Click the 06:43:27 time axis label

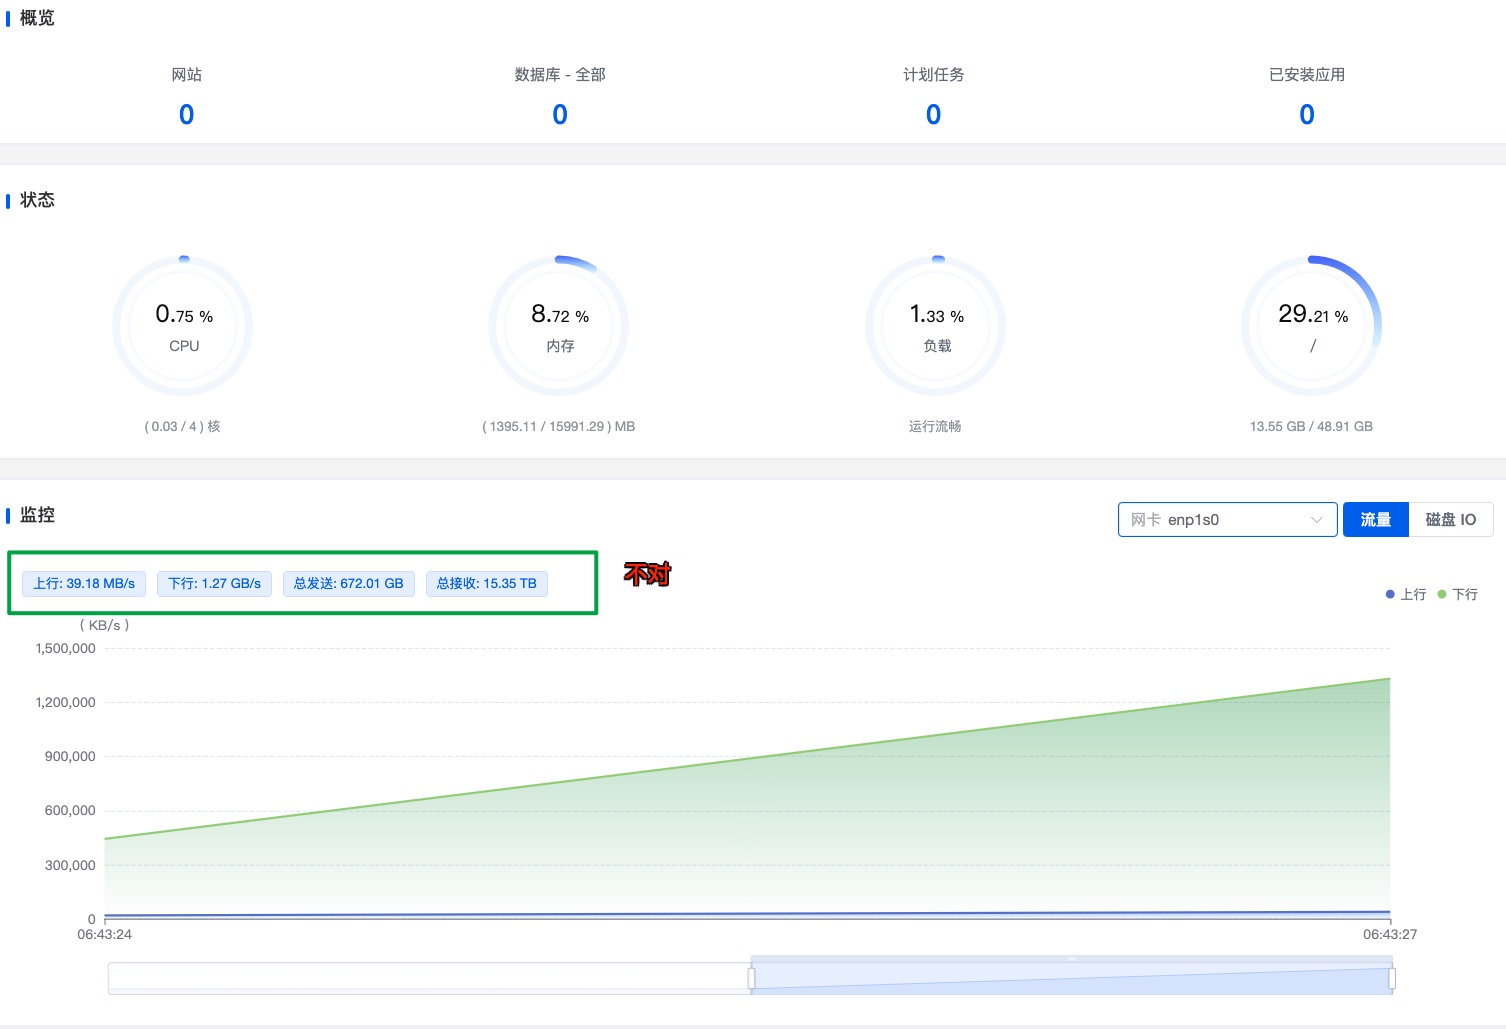1390,935
